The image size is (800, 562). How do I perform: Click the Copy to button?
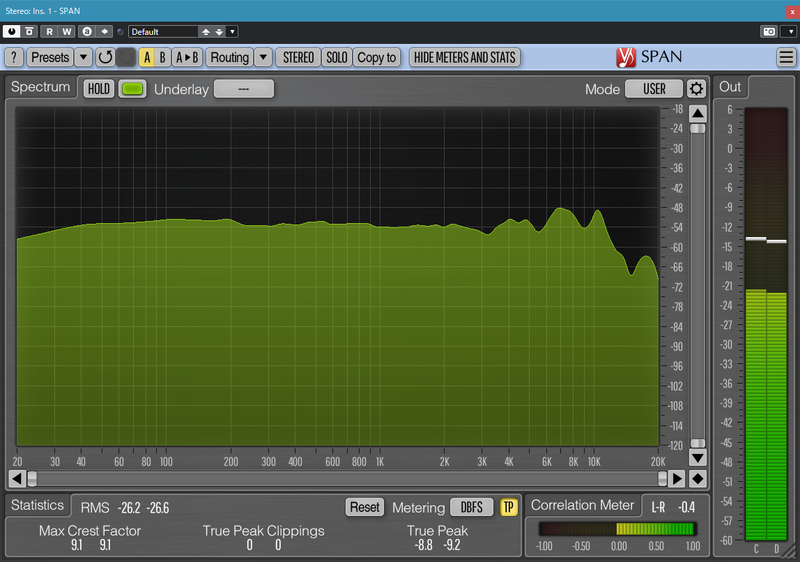pos(377,57)
